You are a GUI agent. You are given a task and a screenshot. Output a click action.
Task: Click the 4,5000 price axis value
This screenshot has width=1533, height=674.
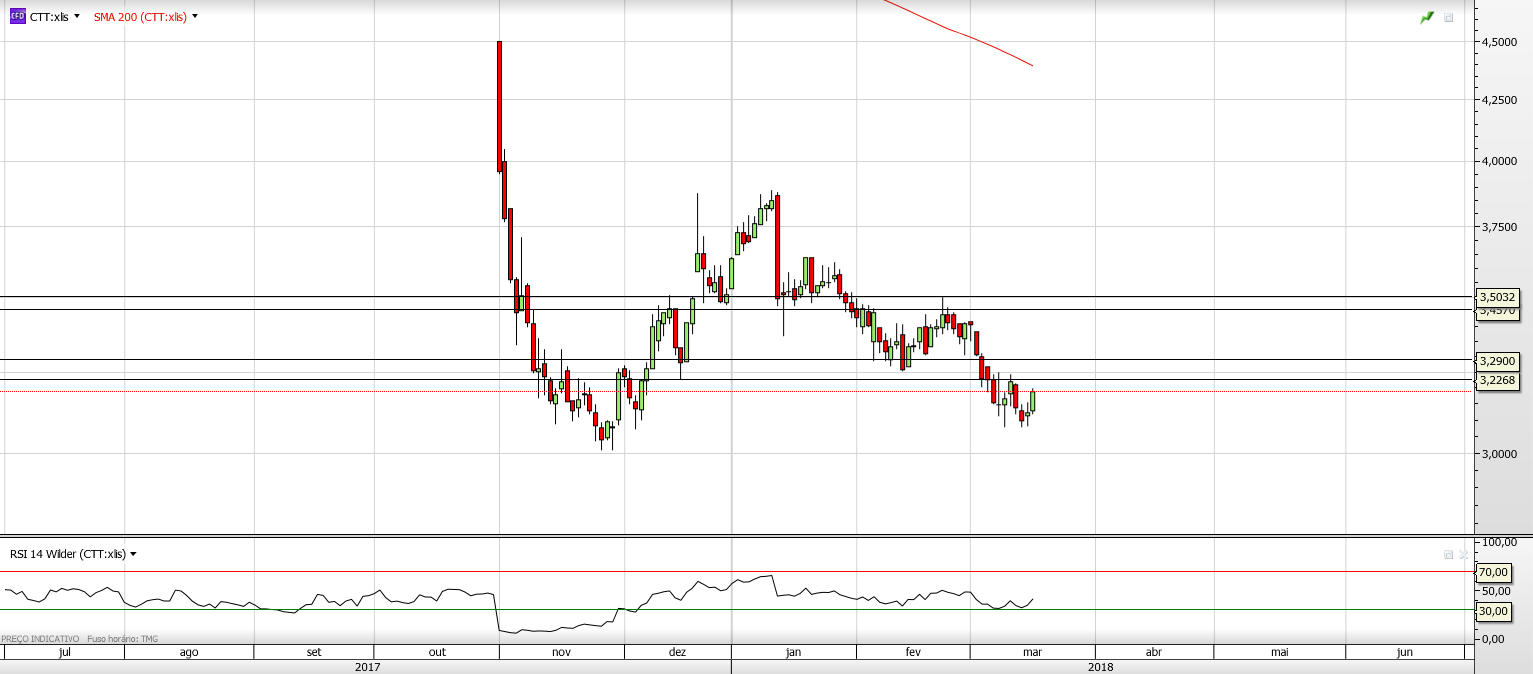(x=1501, y=42)
